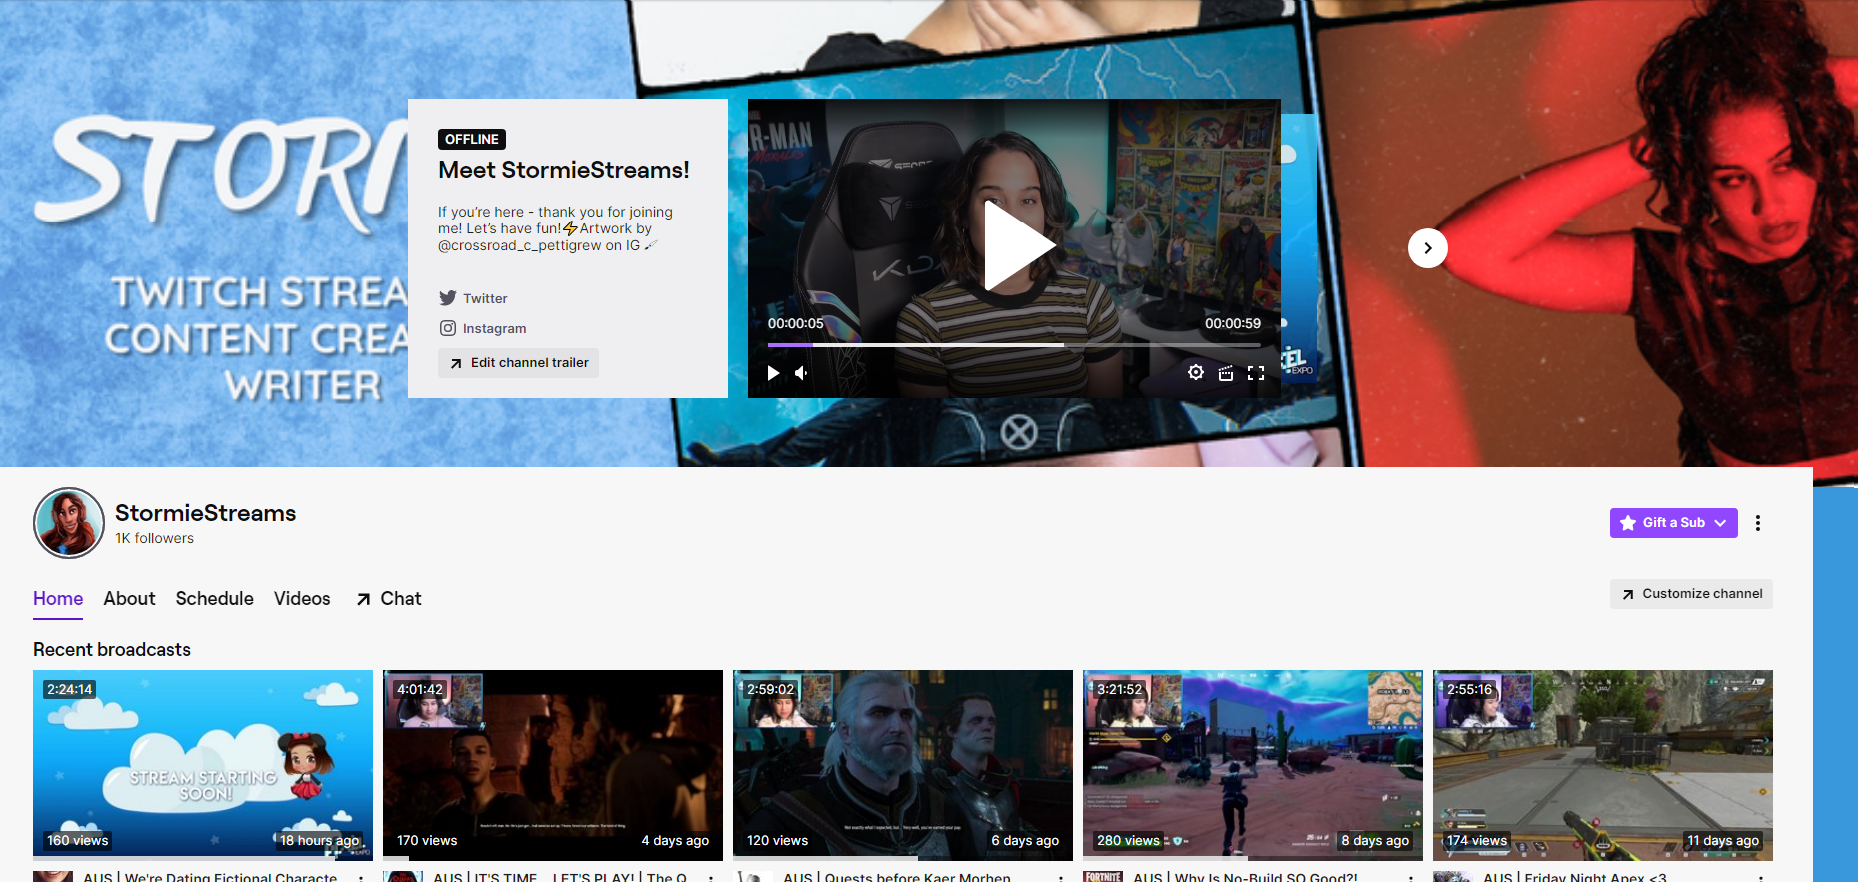The height and width of the screenshot is (882, 1858).
Task: Open the 4:01:42 broadcast thumbnail
Action: pos(553,765)
